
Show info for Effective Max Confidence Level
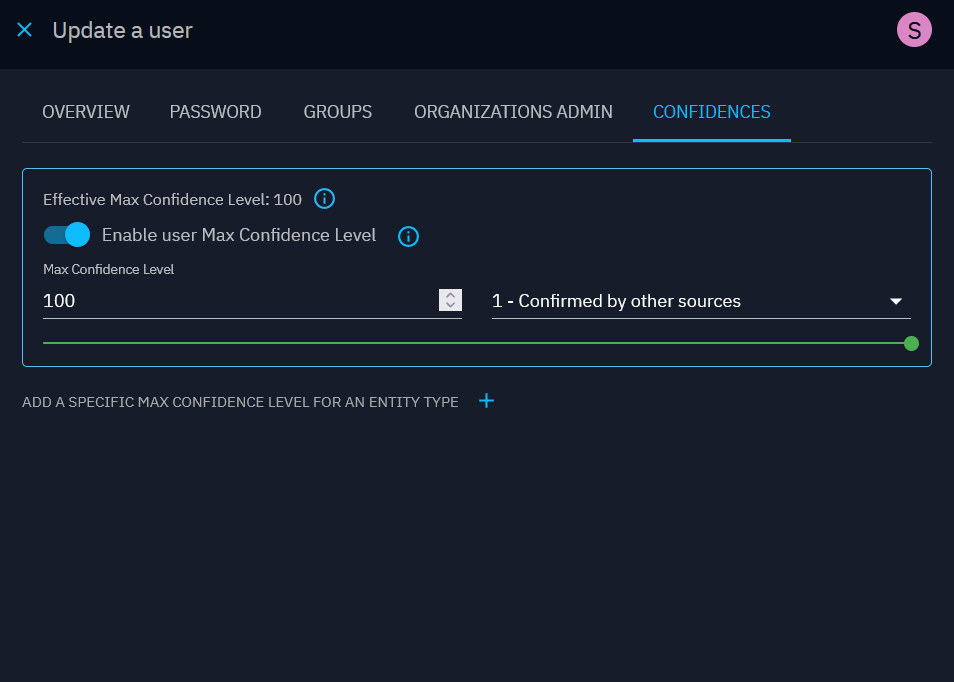click(x=324, y=199)
